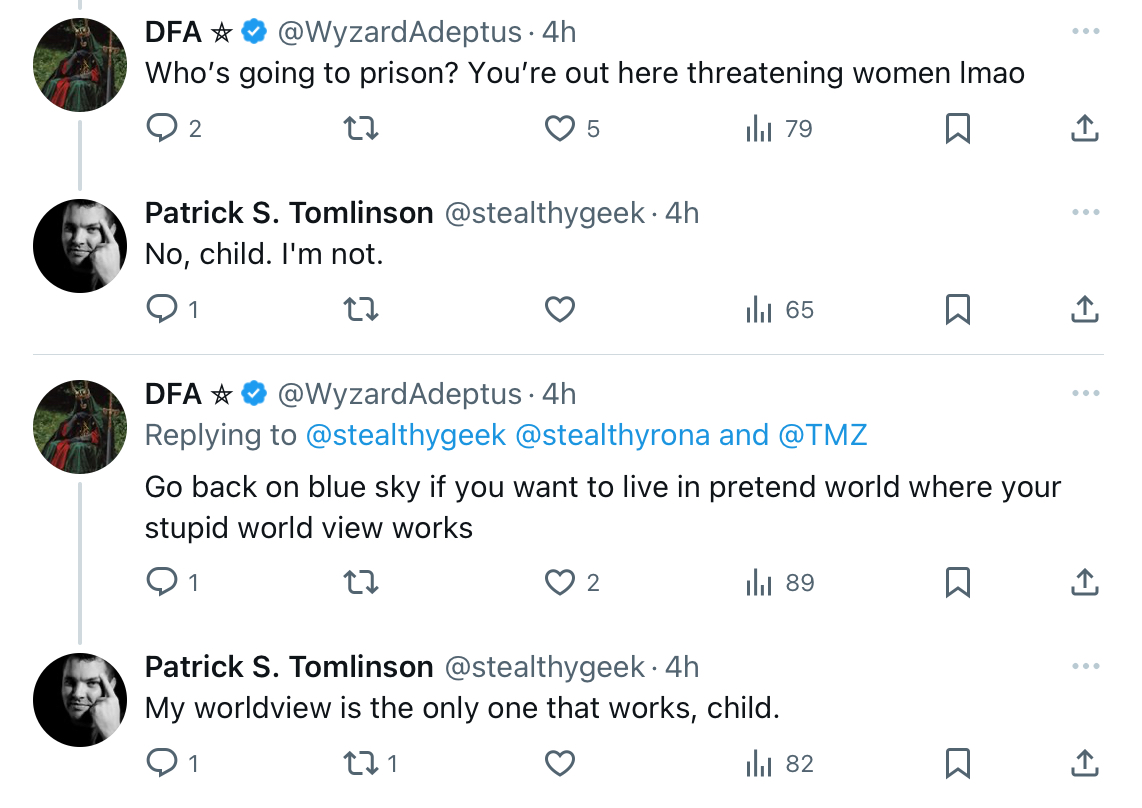Share the "Go back on blue sky" tweet
1142x808 pixels.
1084,583
